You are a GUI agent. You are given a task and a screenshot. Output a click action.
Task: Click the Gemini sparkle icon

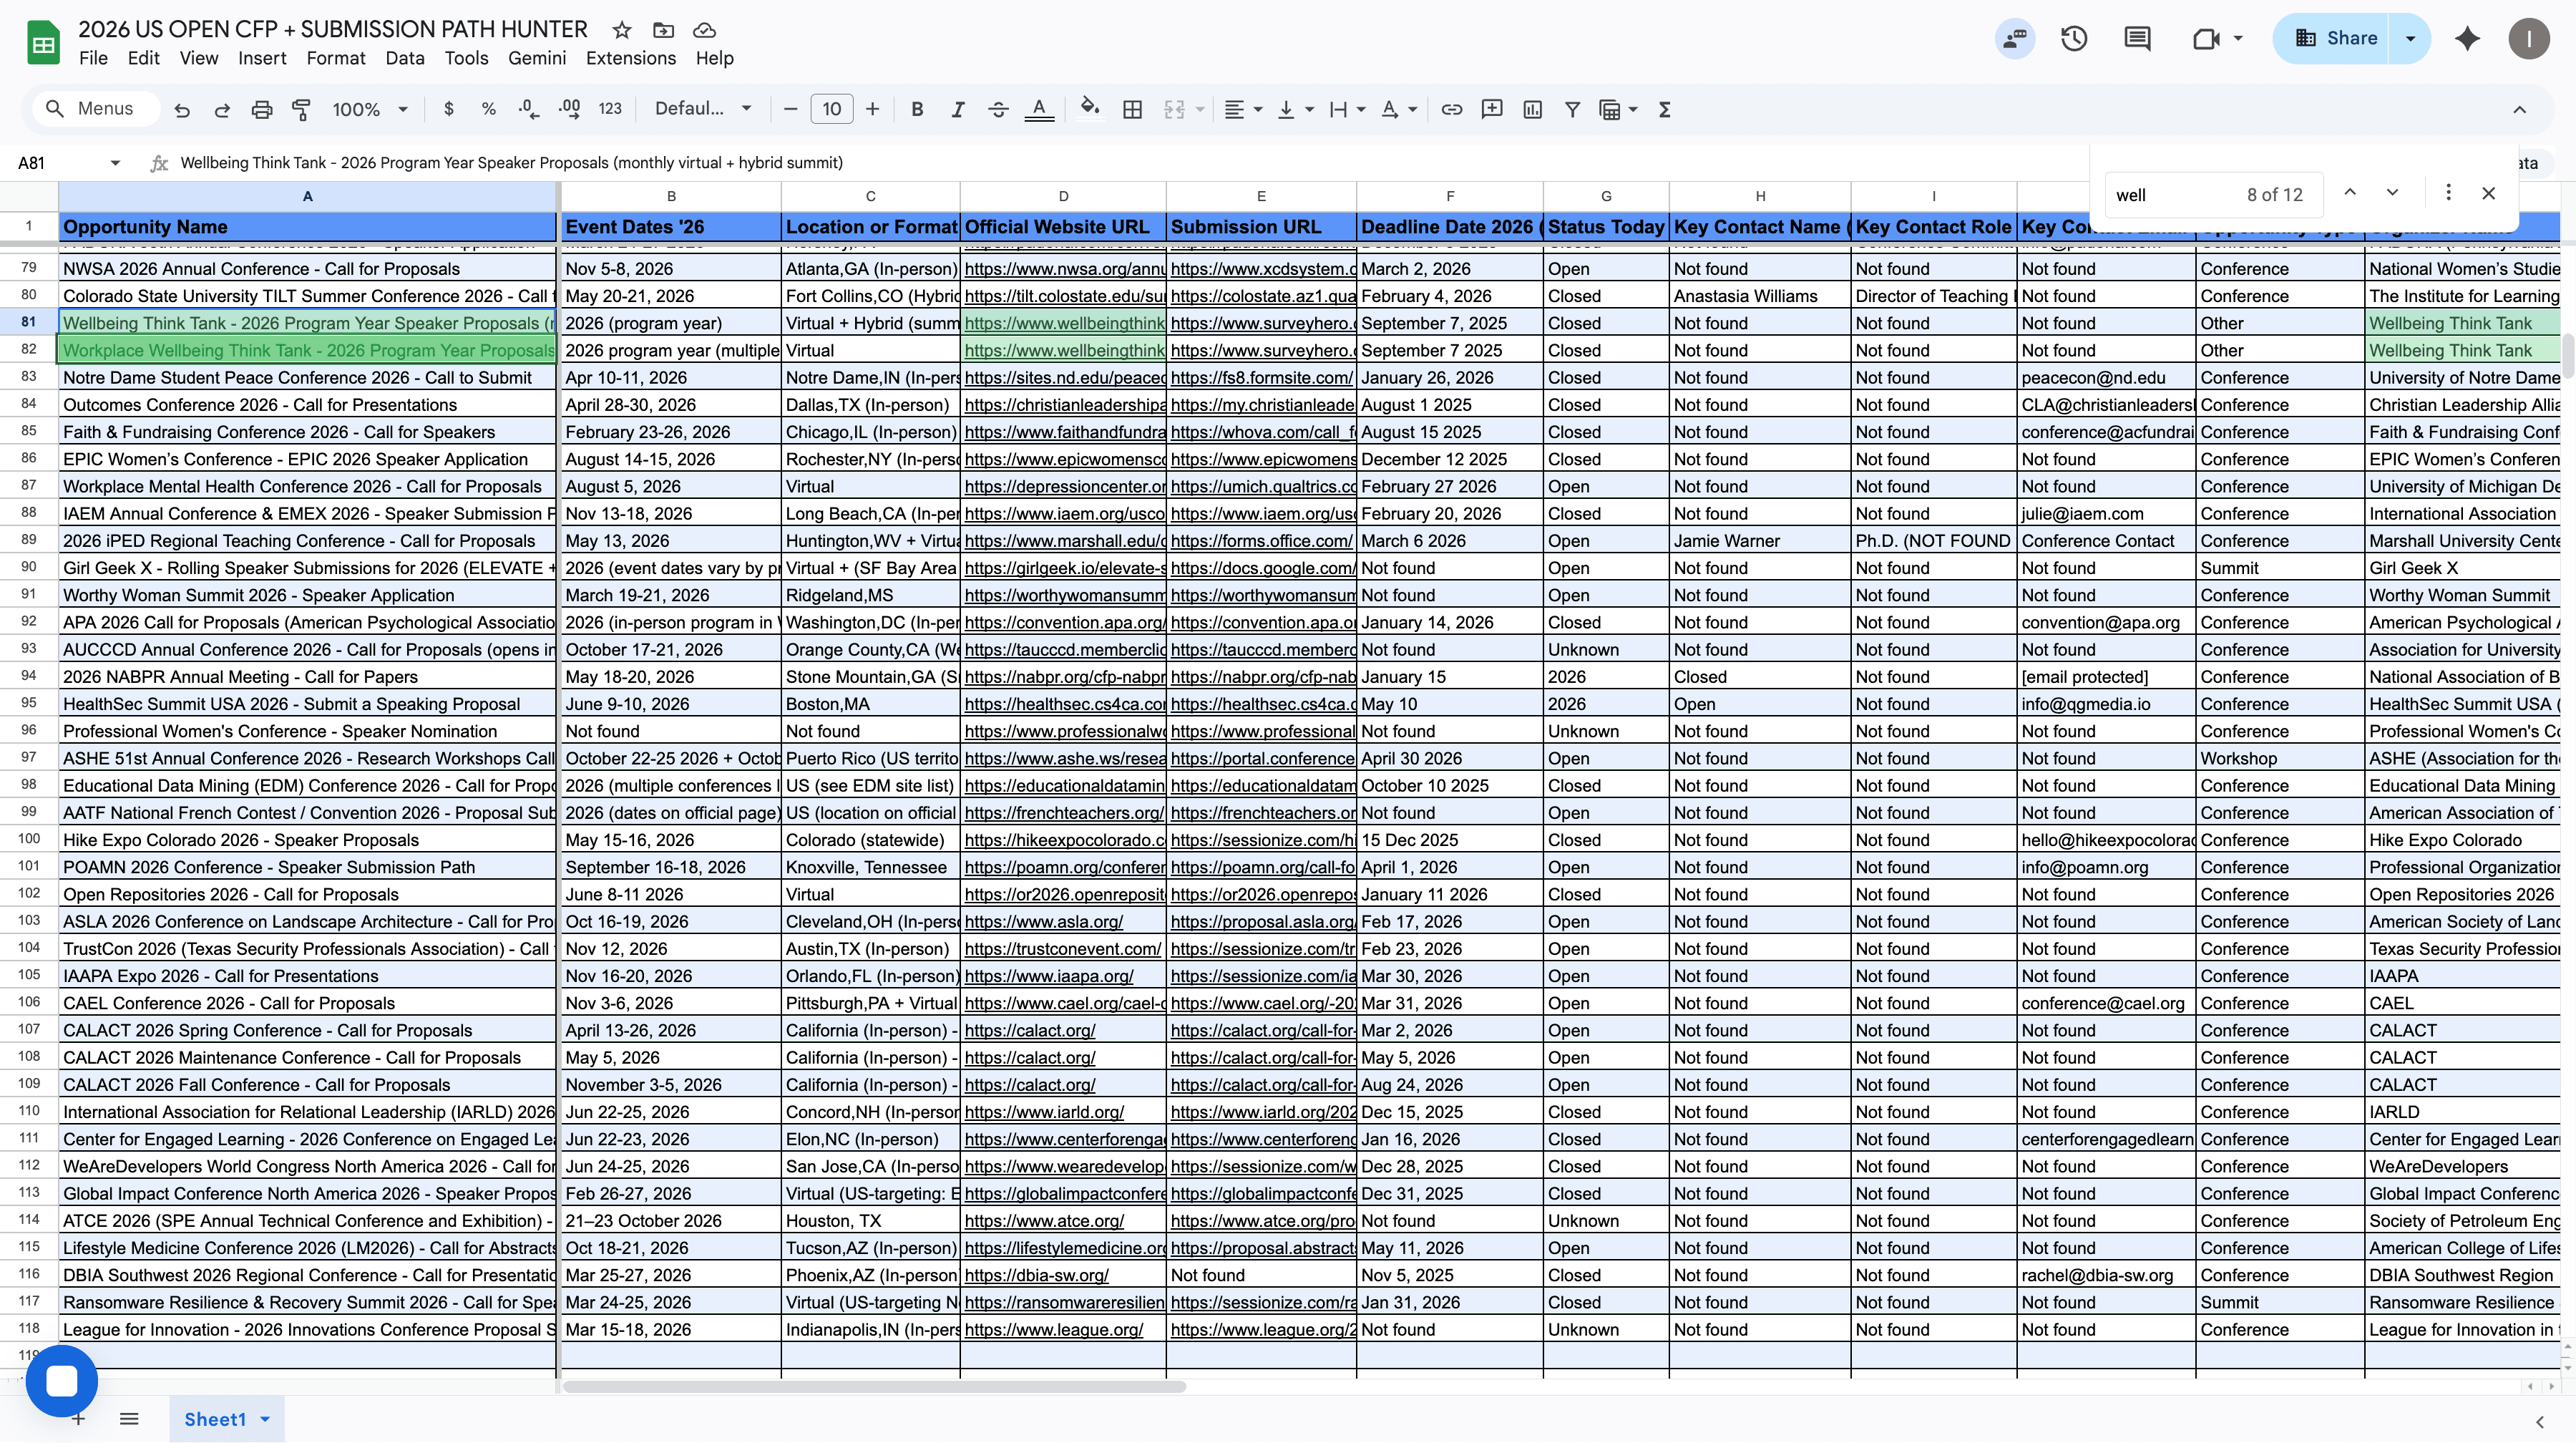[2467, 38]
